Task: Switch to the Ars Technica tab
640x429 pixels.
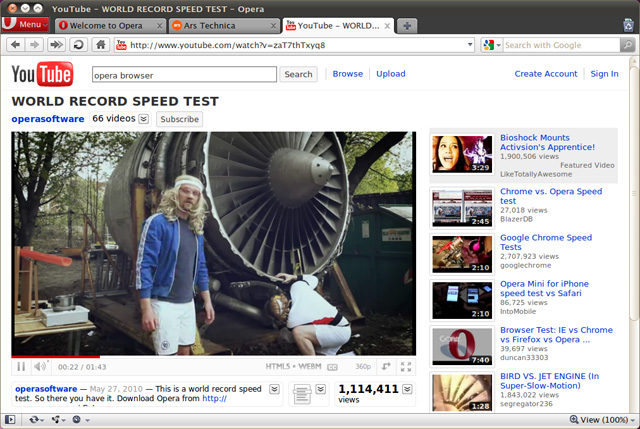Action: 224,25
